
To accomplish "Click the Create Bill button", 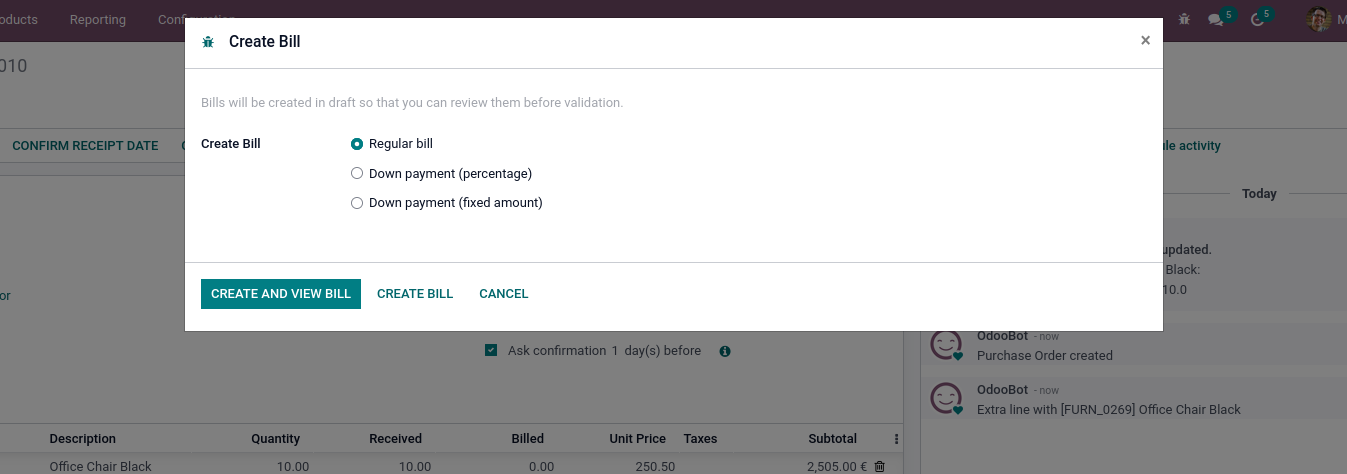I will [x=415, y=294].
